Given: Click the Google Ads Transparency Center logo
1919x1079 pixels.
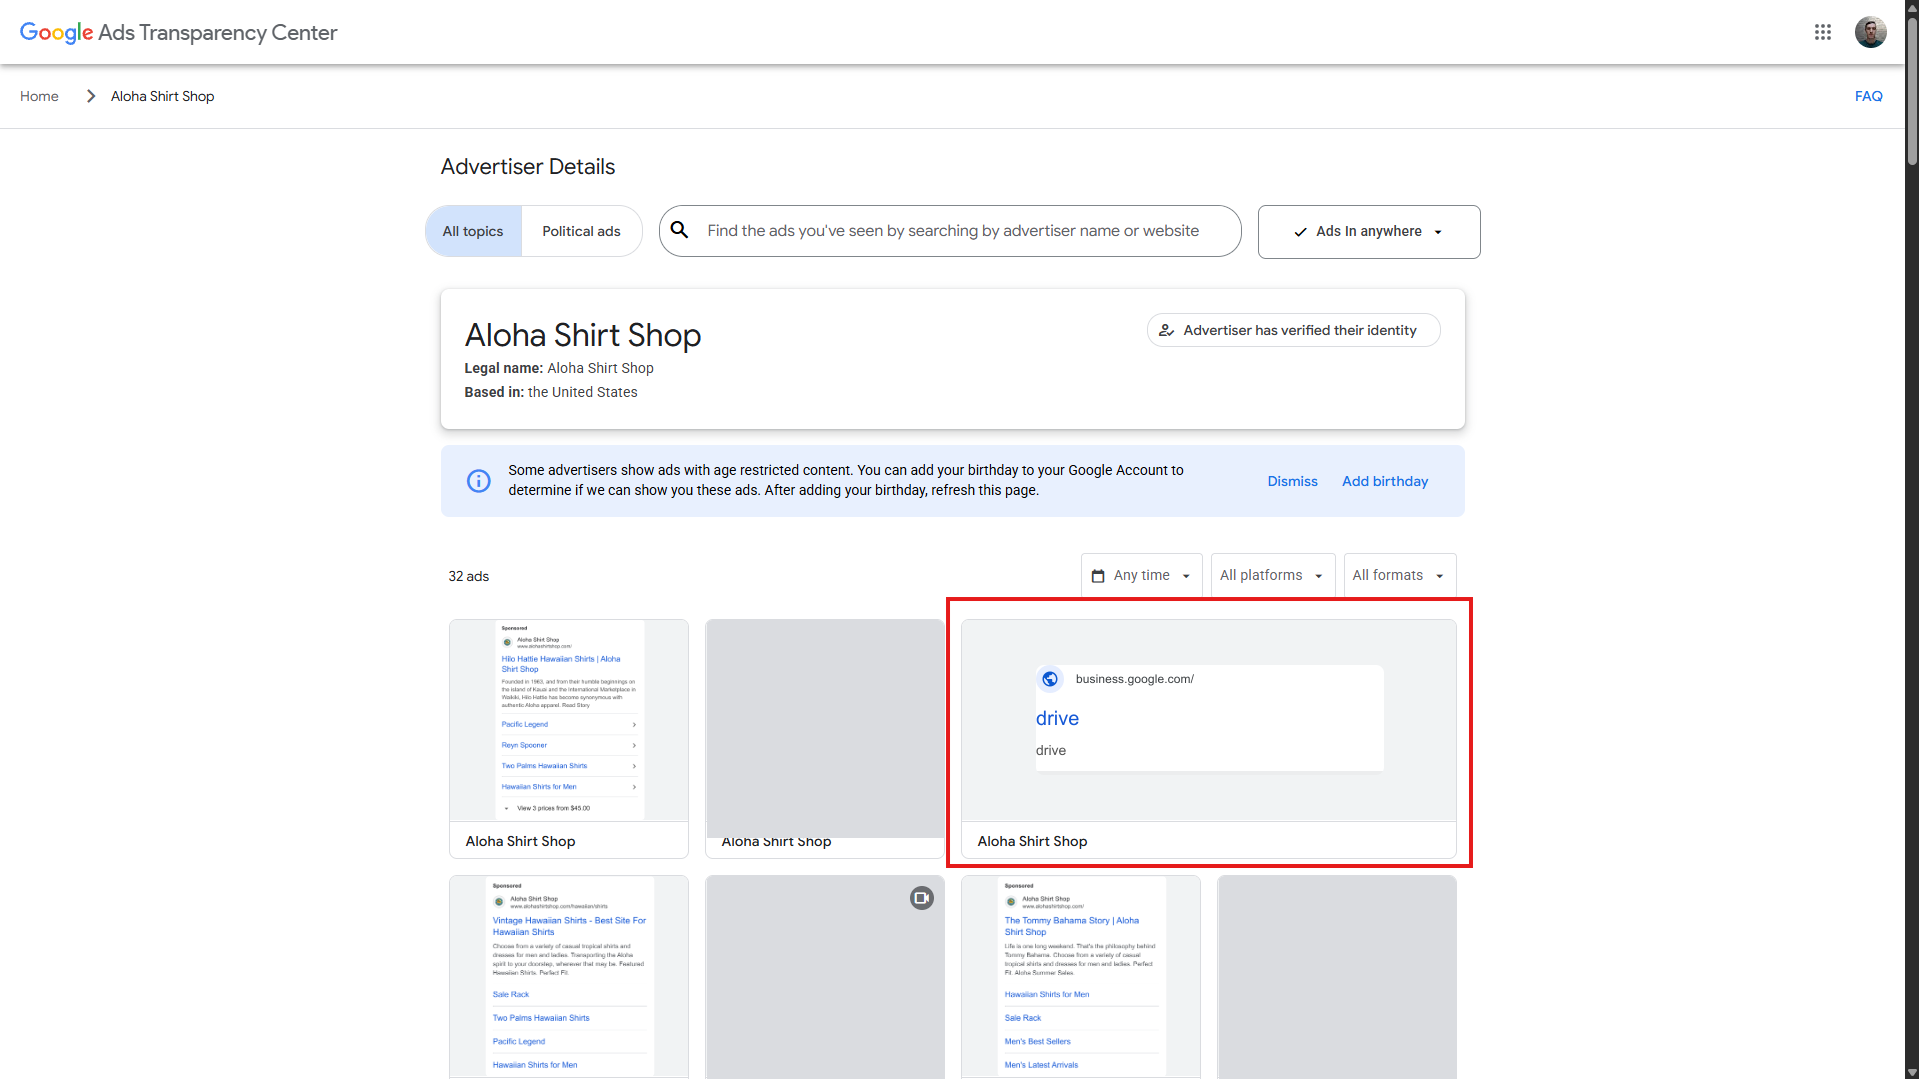Looking at the screenshot, I should pos(178,32).
